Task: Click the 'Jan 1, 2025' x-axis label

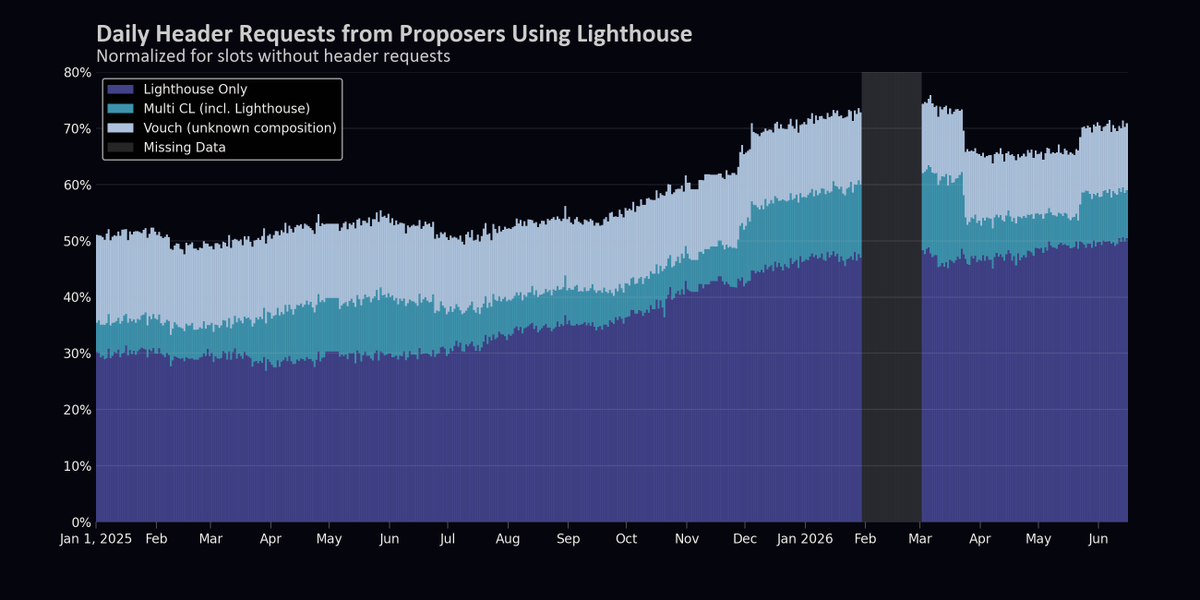Action: click(x=96, y=539)
